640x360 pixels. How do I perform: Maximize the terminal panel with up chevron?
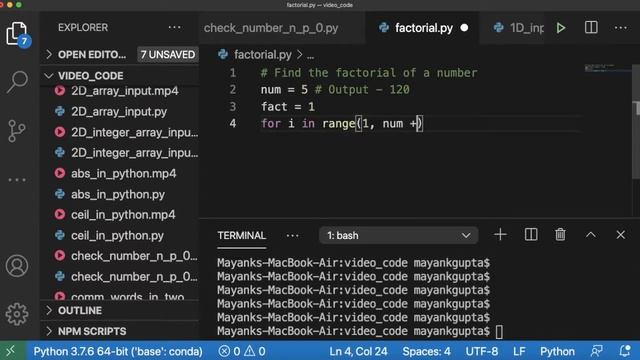pos(591,235)
